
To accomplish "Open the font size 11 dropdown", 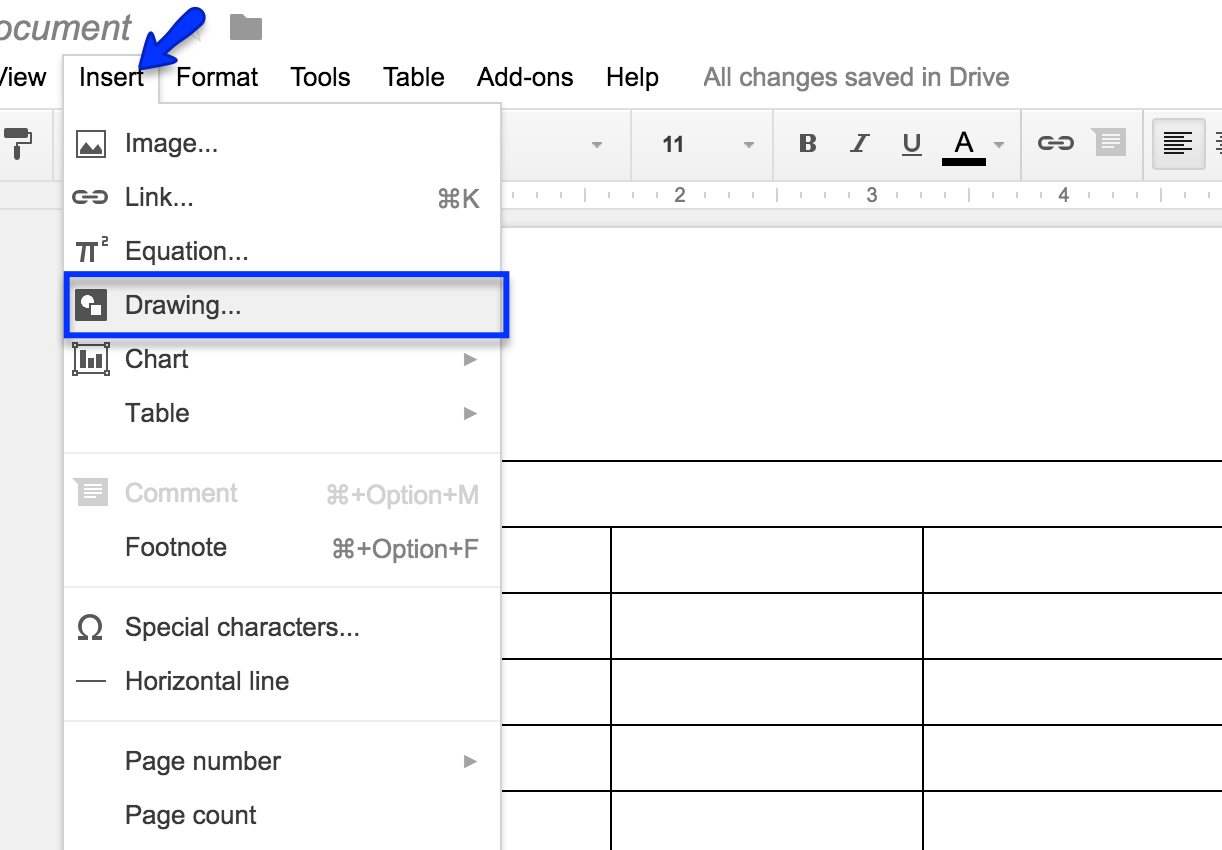I will 705,144.
